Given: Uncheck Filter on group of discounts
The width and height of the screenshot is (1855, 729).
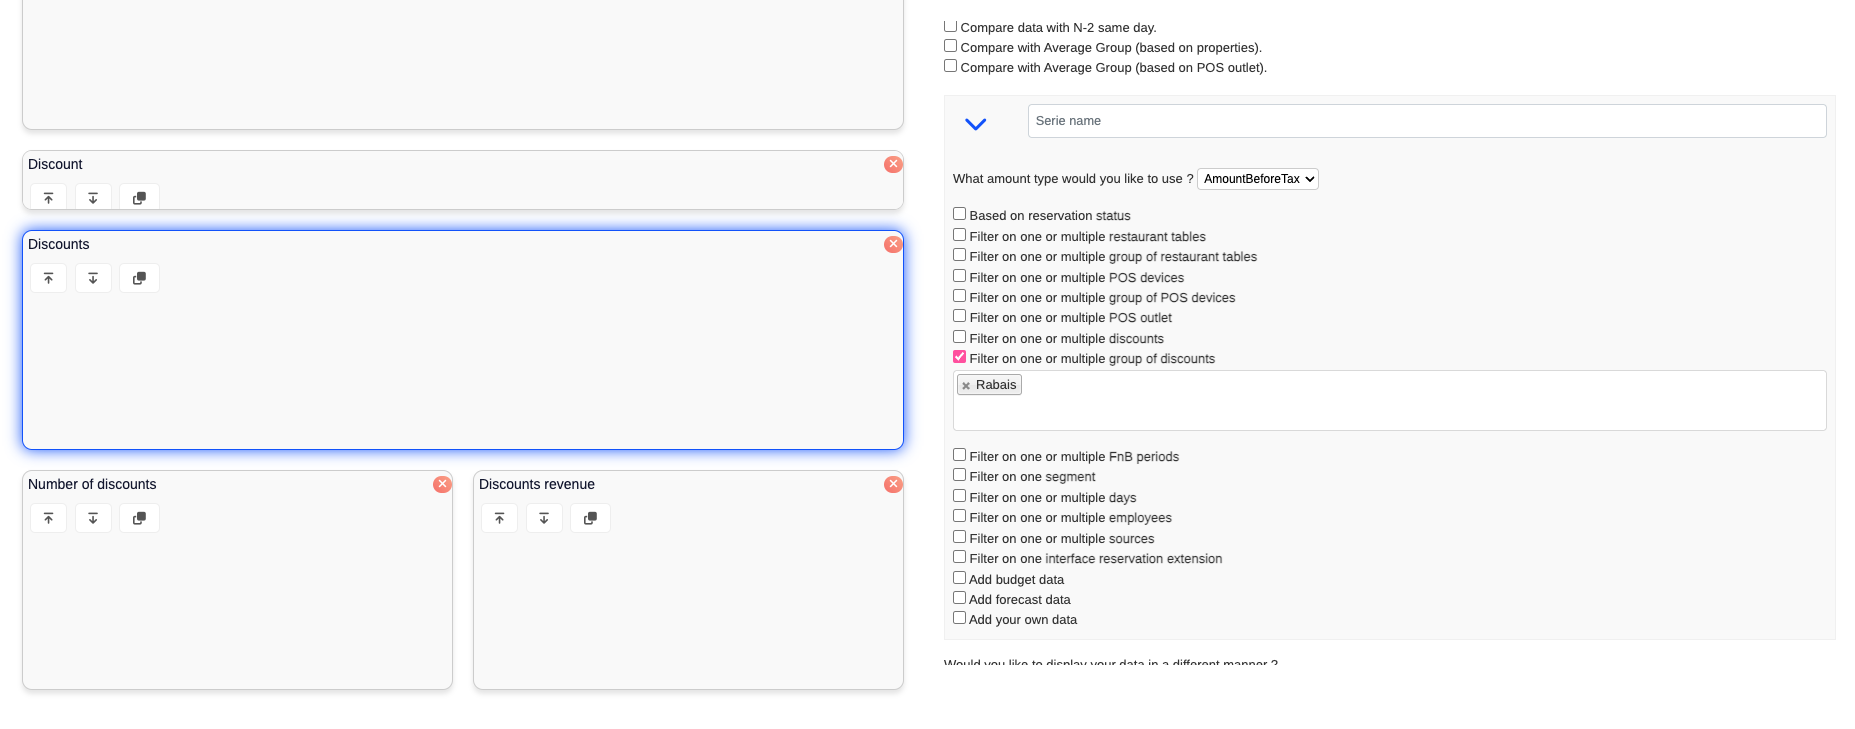Looking at the screenshot, I should (x=960, y=357).
